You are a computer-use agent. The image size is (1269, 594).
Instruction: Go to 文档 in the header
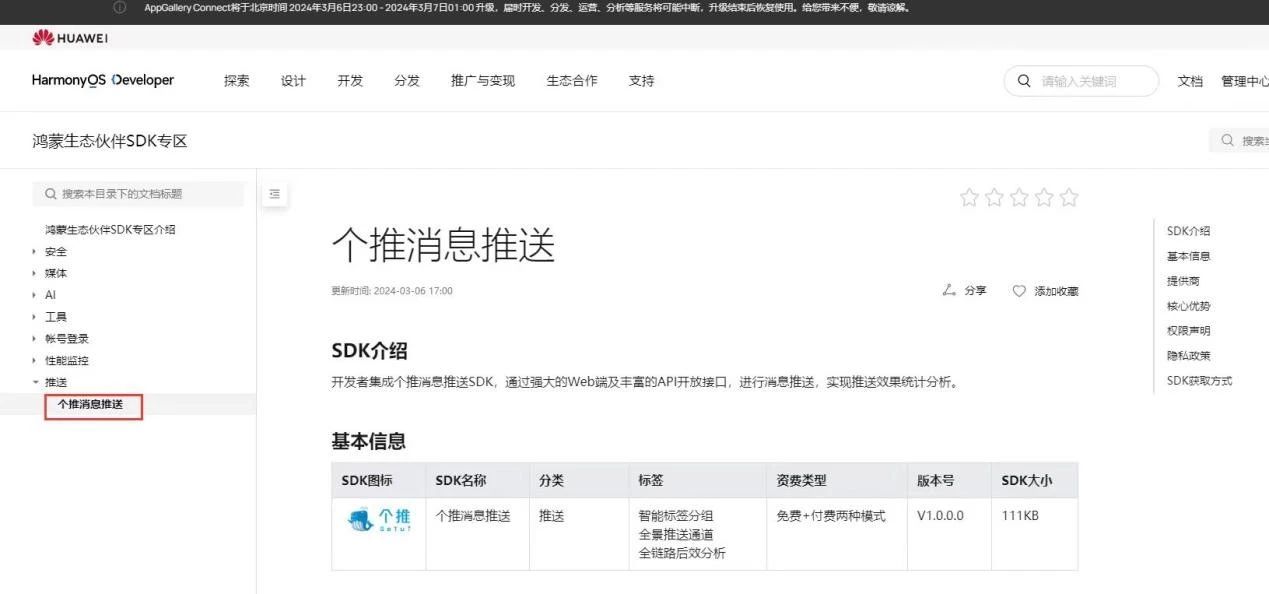1190,81
